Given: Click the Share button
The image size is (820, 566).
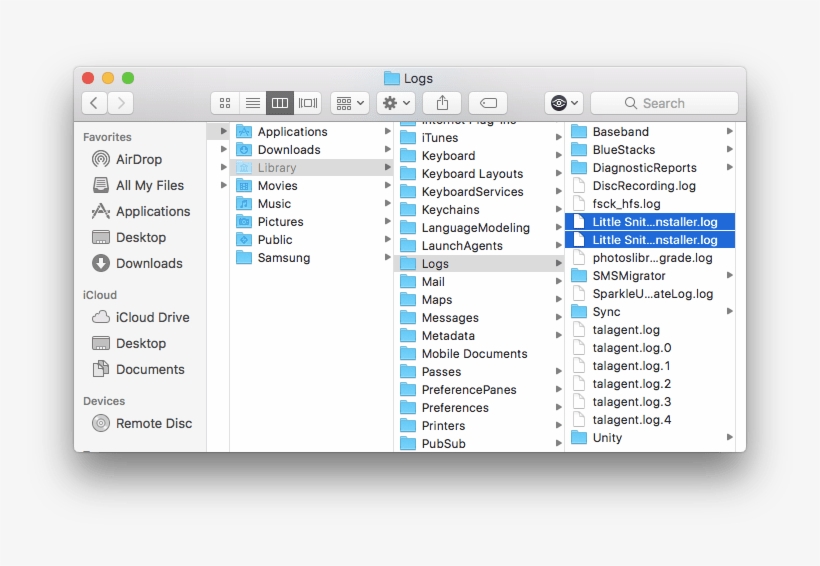Looking at the screenshot, I should tap(442, 103).
